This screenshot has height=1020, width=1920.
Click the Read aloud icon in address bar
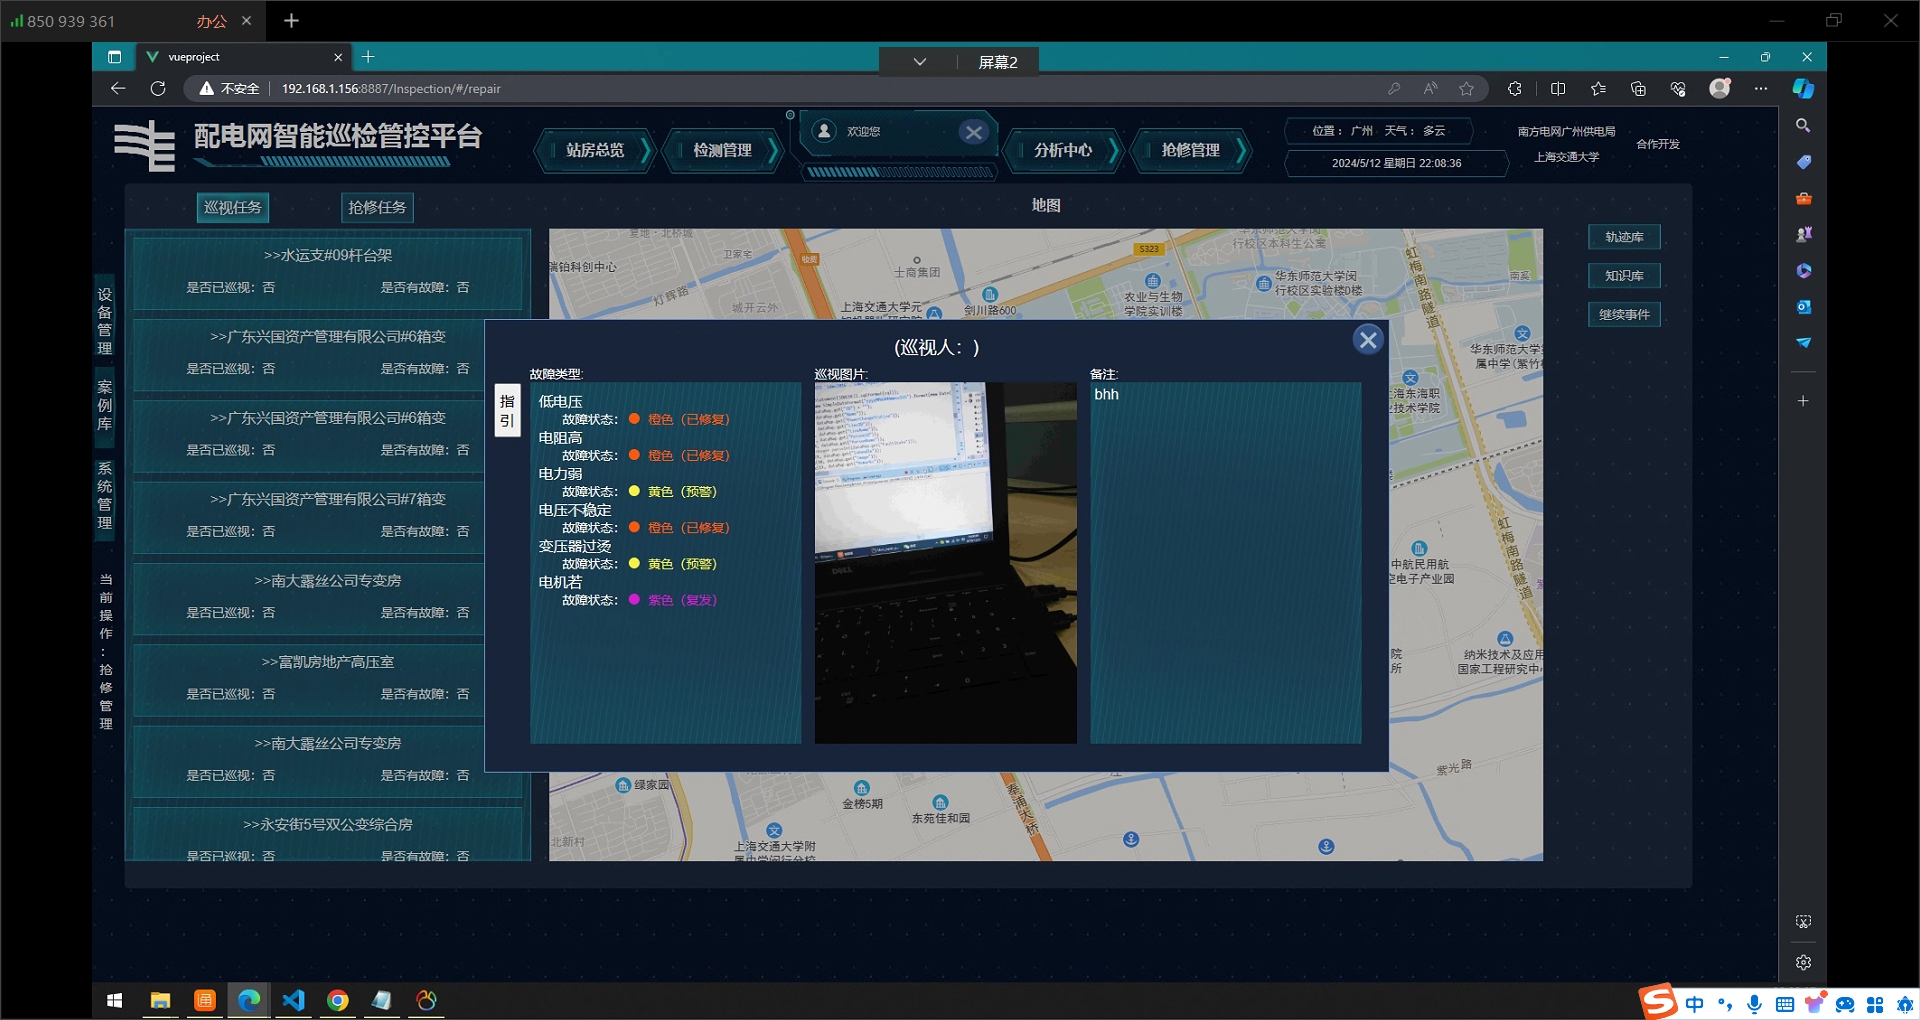[1430, 88]
